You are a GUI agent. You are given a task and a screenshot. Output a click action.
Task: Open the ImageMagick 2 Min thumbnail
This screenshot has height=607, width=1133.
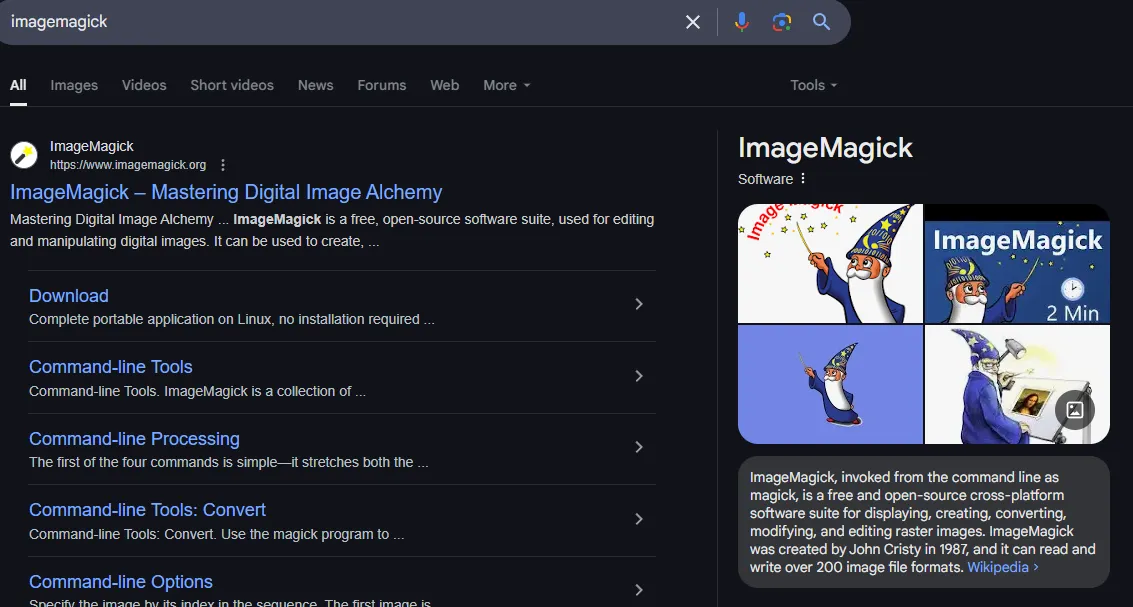click(x=1017, y=264)
